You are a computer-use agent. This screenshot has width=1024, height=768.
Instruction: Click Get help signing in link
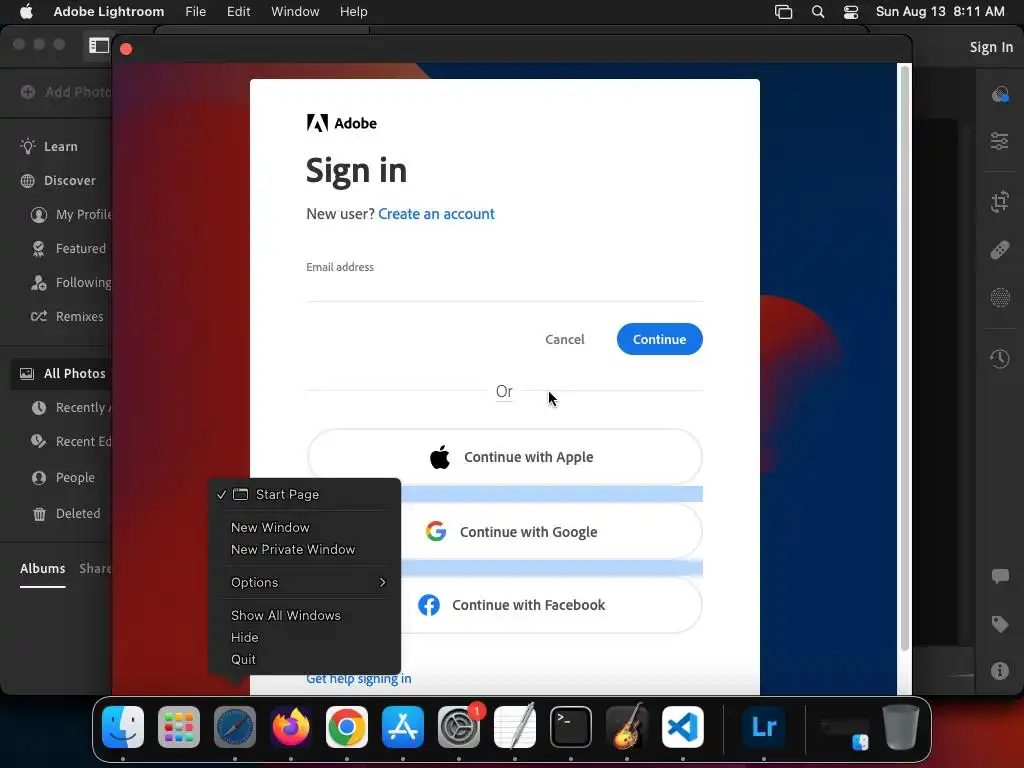click(359, 679)
